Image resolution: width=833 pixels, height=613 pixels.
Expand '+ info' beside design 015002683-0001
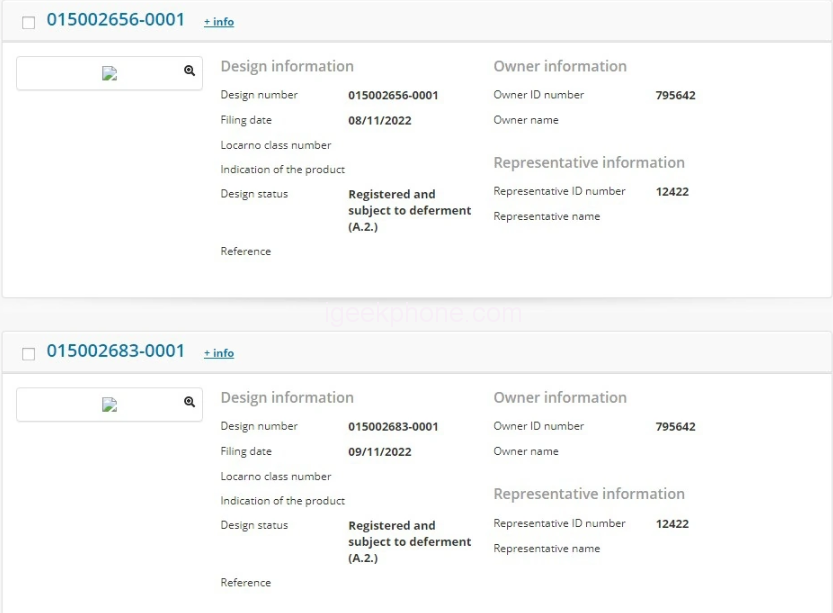218,353
